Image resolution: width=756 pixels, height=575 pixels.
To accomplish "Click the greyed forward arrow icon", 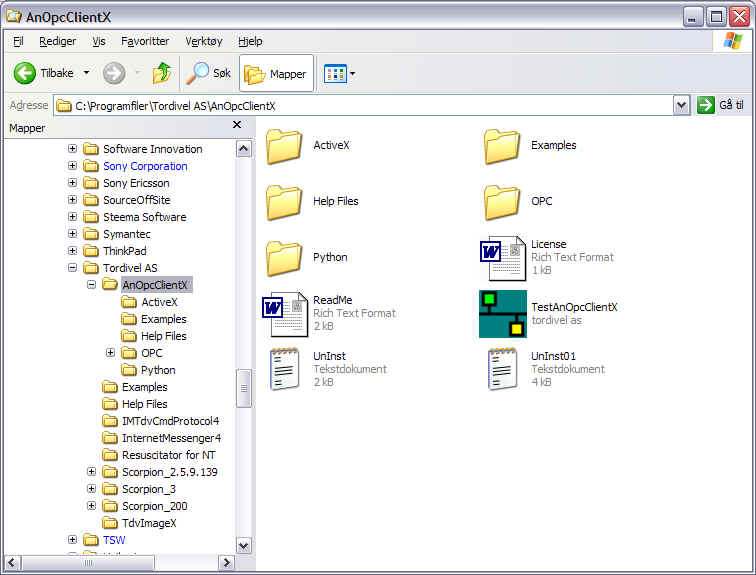I will pyautogui.click(x=114, y=73).
